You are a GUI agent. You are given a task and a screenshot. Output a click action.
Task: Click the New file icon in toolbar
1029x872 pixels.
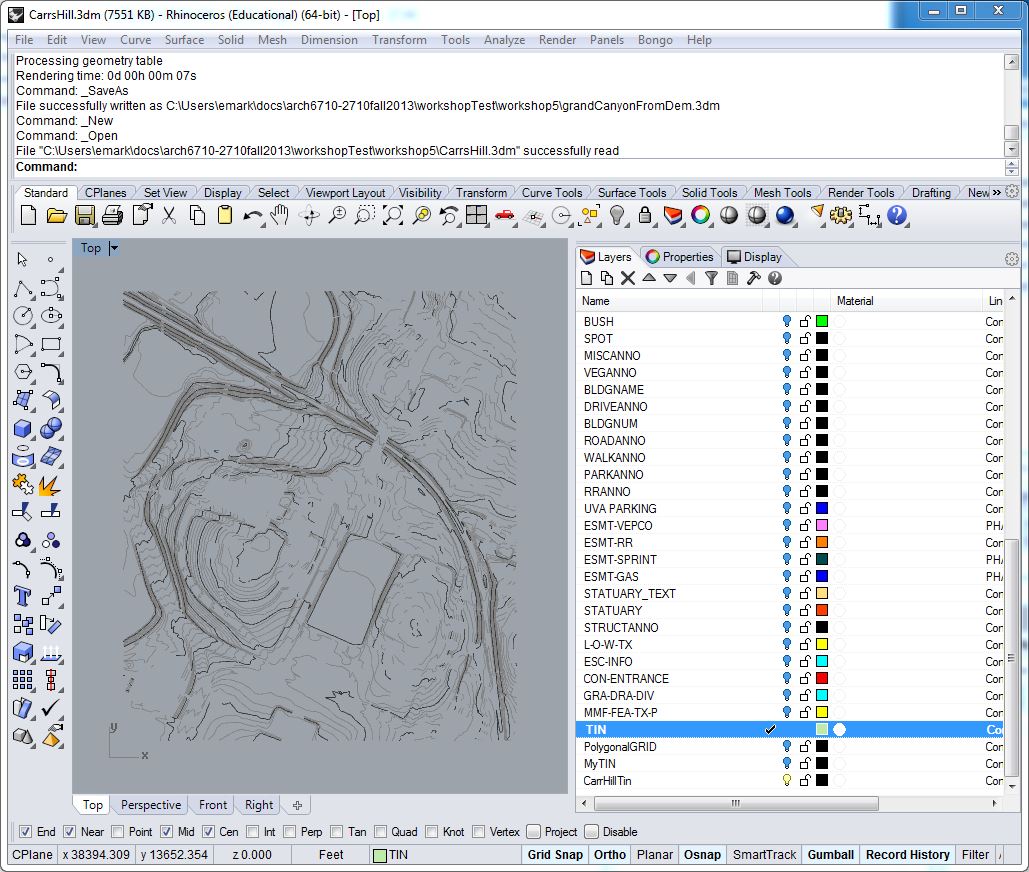pos(28,215)
